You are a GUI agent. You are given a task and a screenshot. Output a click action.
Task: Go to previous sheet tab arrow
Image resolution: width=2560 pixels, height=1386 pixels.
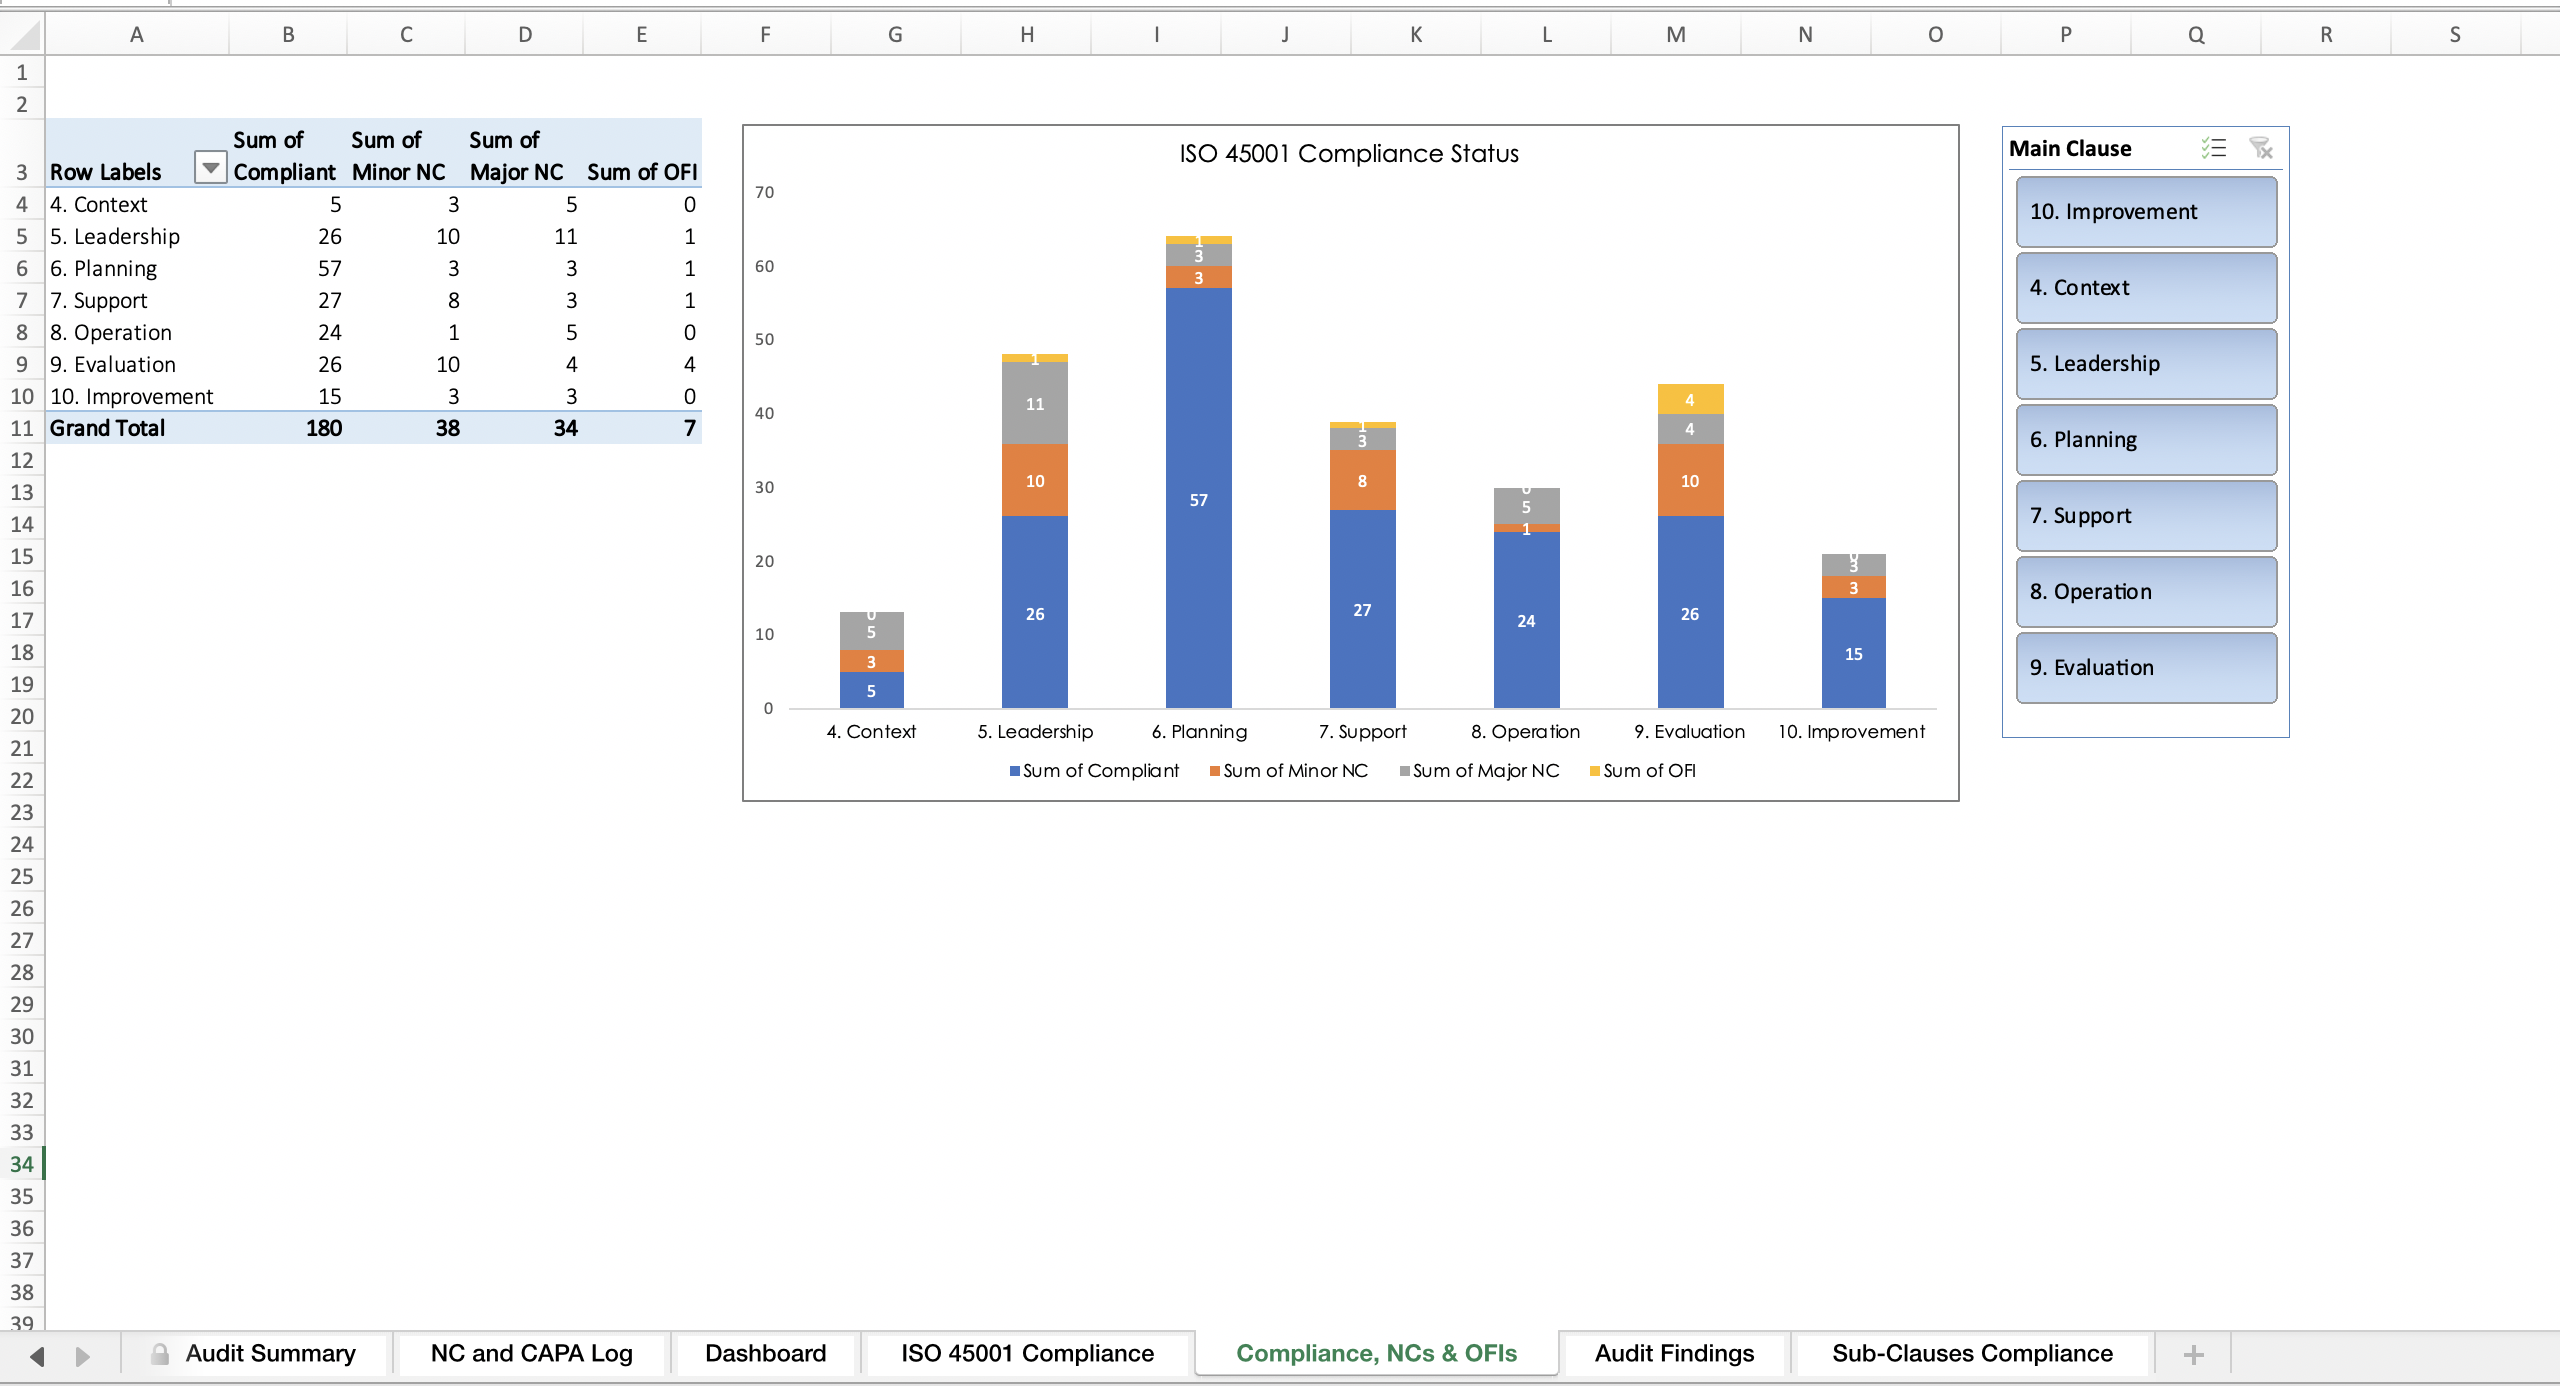coord(37,1356)
